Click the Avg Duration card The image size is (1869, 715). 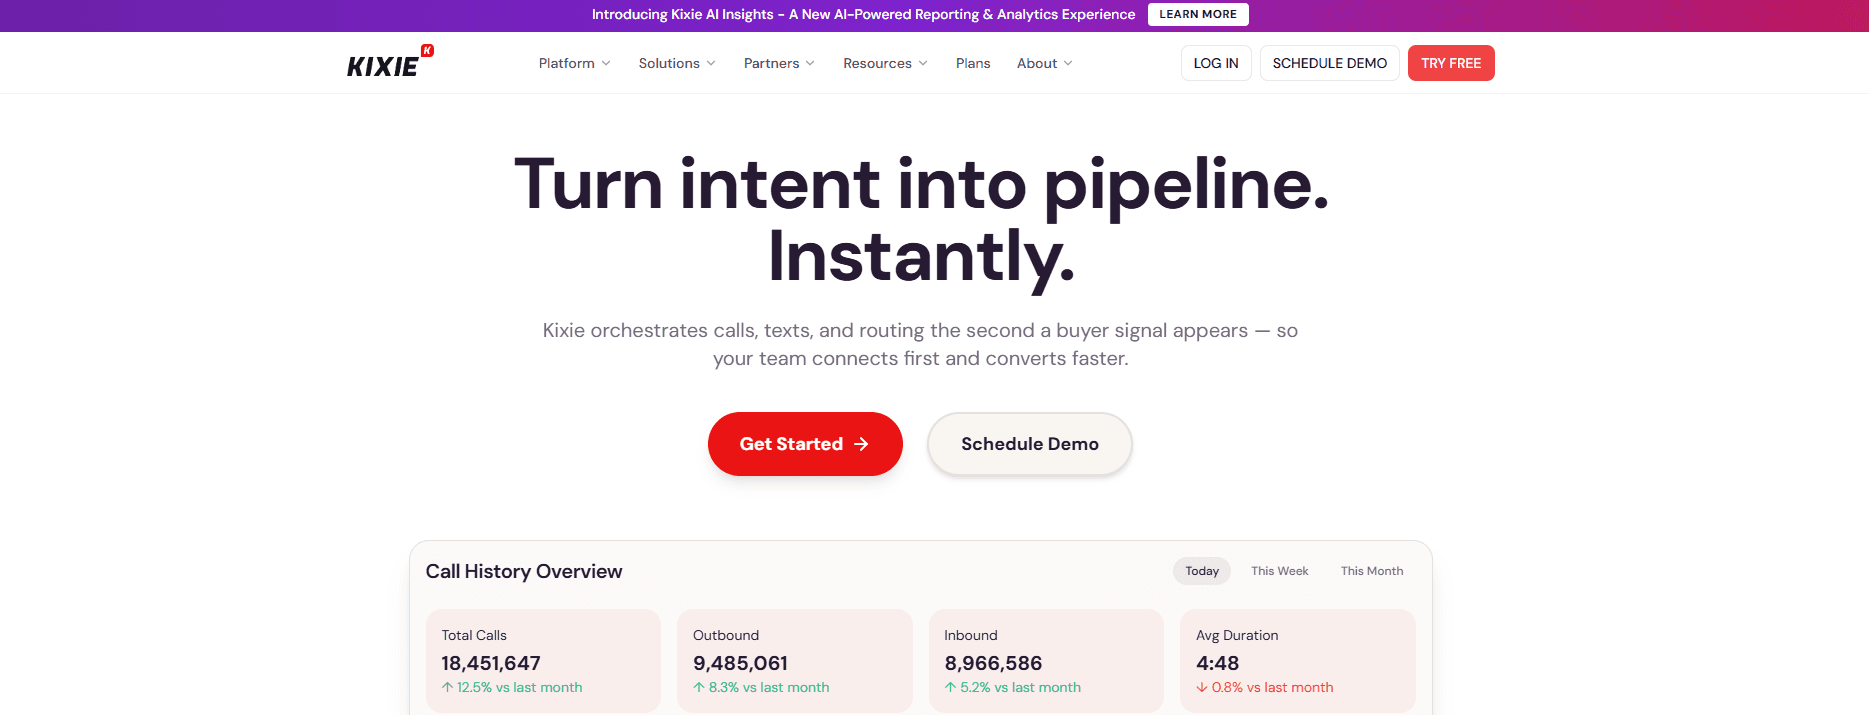point(1298,661)
